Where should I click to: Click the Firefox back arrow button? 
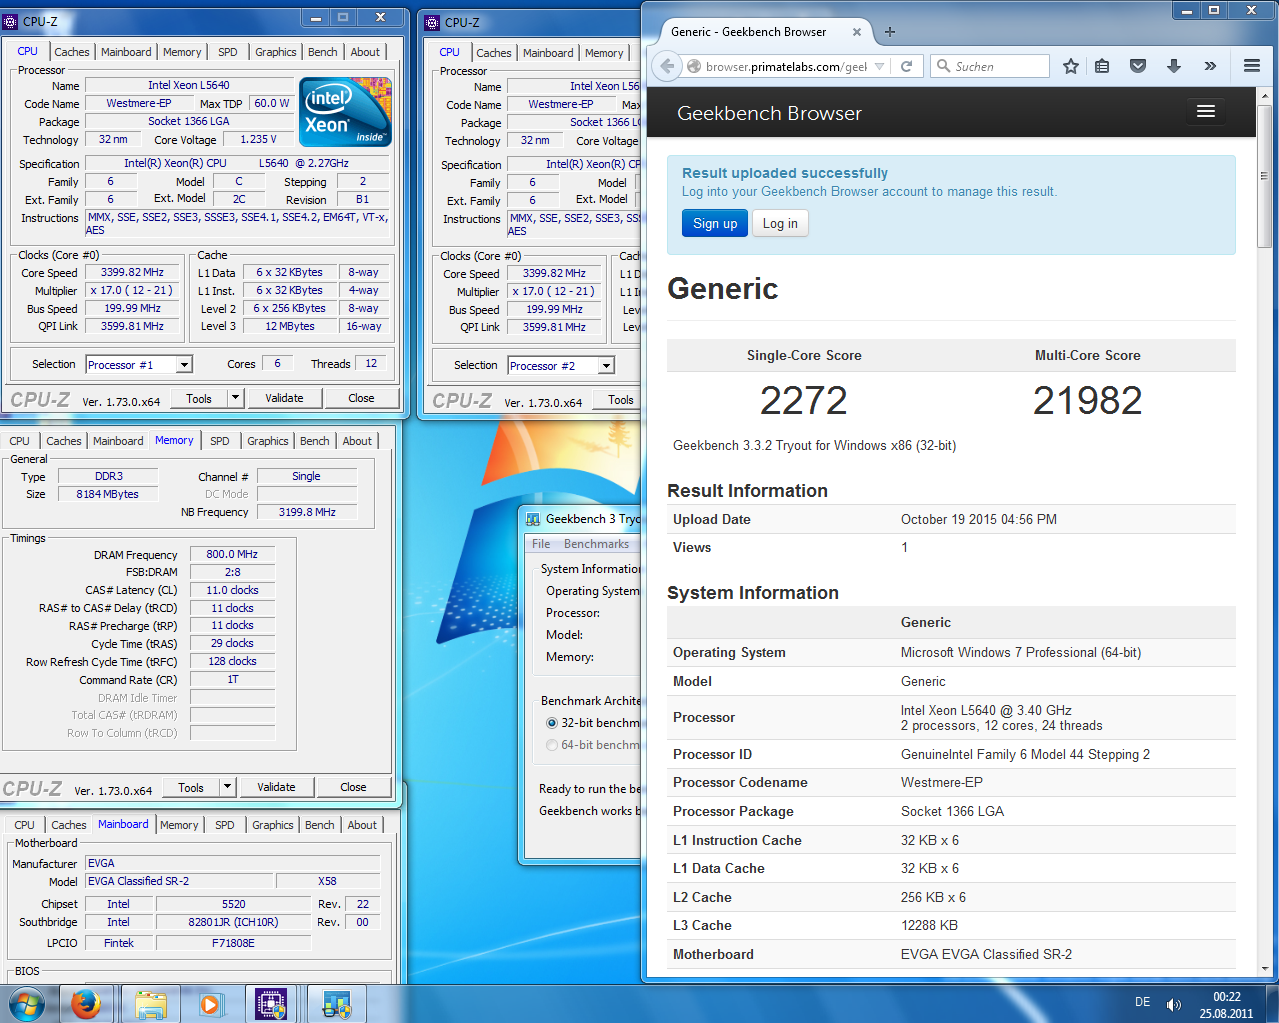click(666, 66)
